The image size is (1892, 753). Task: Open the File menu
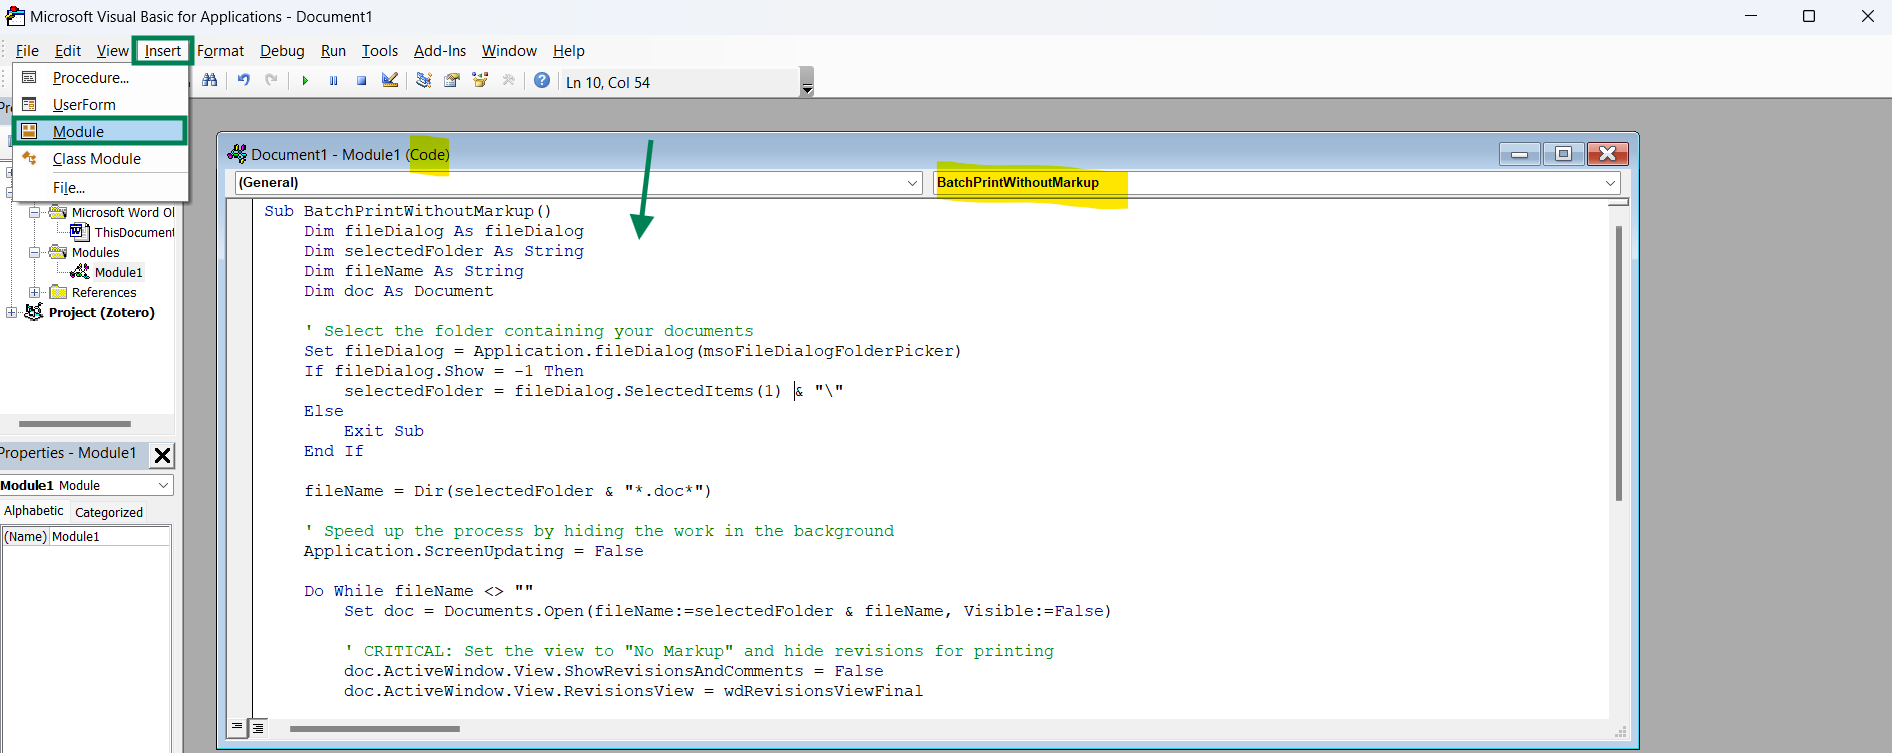click(x=27, y=51)
